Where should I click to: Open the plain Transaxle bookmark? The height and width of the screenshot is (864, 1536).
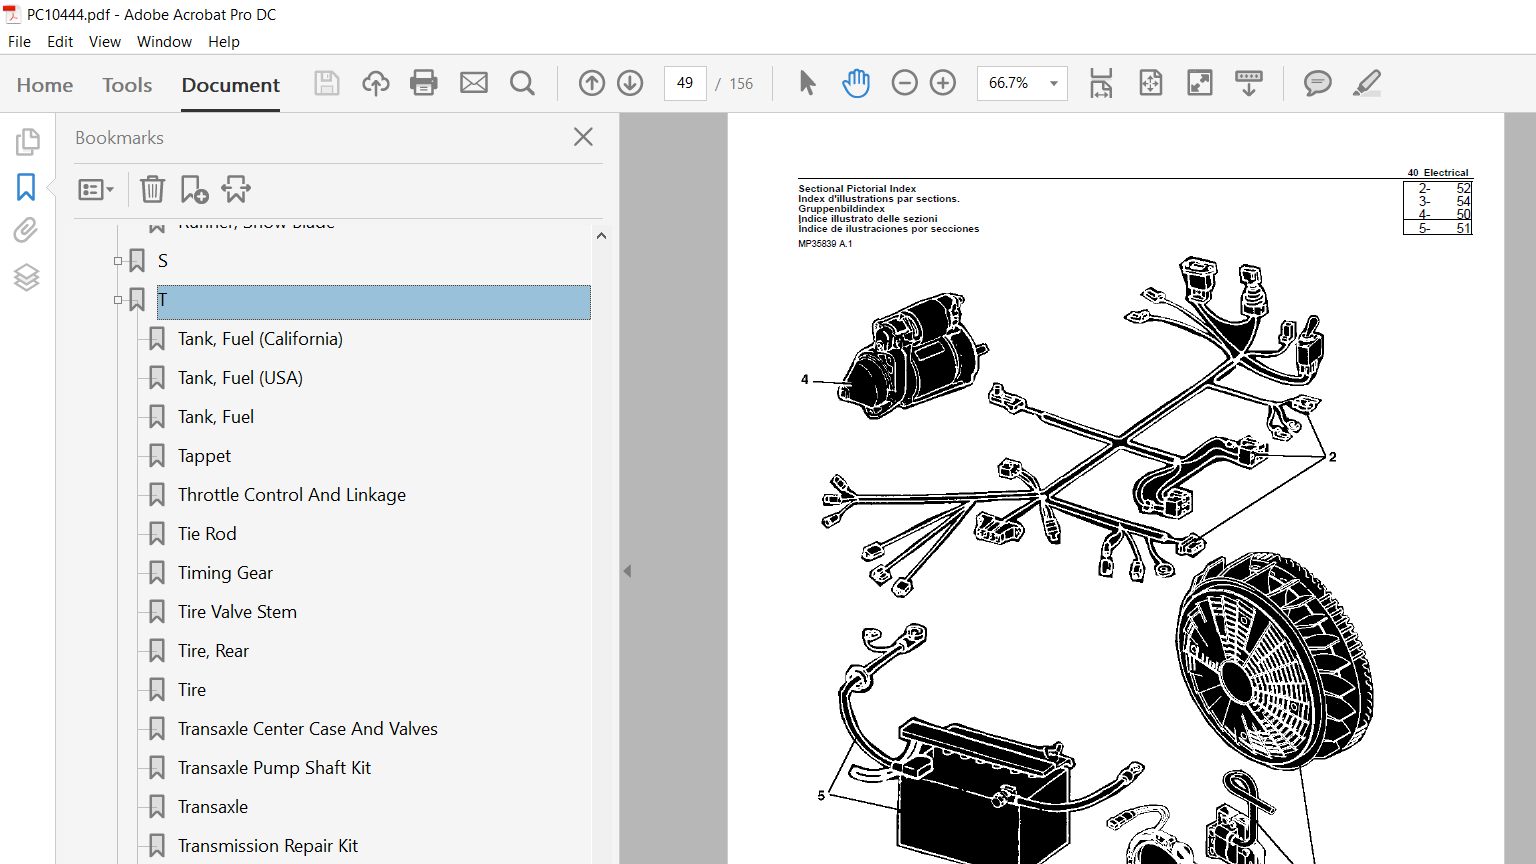213,807
